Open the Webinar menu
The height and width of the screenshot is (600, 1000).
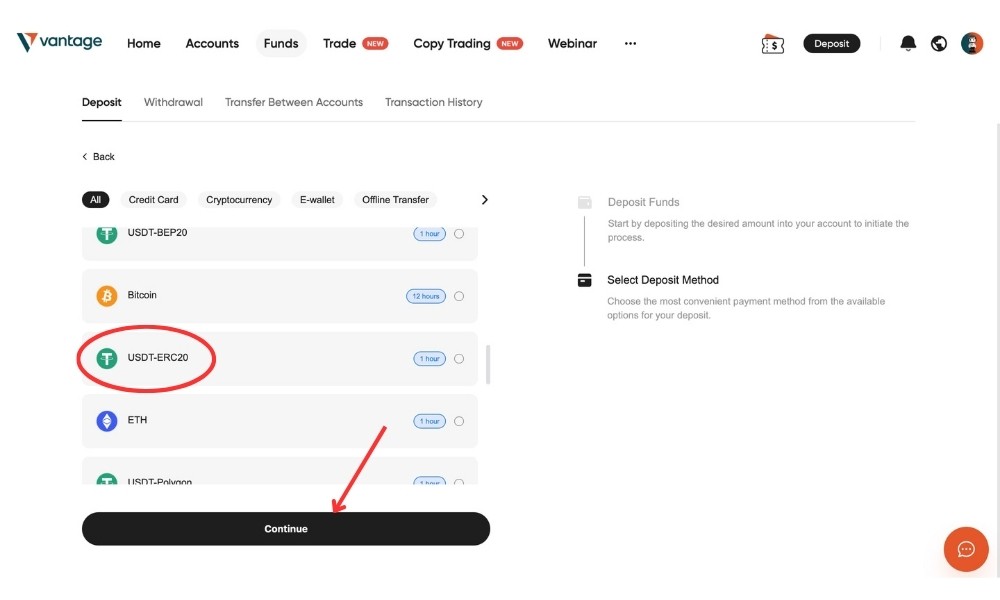point(572,43)
